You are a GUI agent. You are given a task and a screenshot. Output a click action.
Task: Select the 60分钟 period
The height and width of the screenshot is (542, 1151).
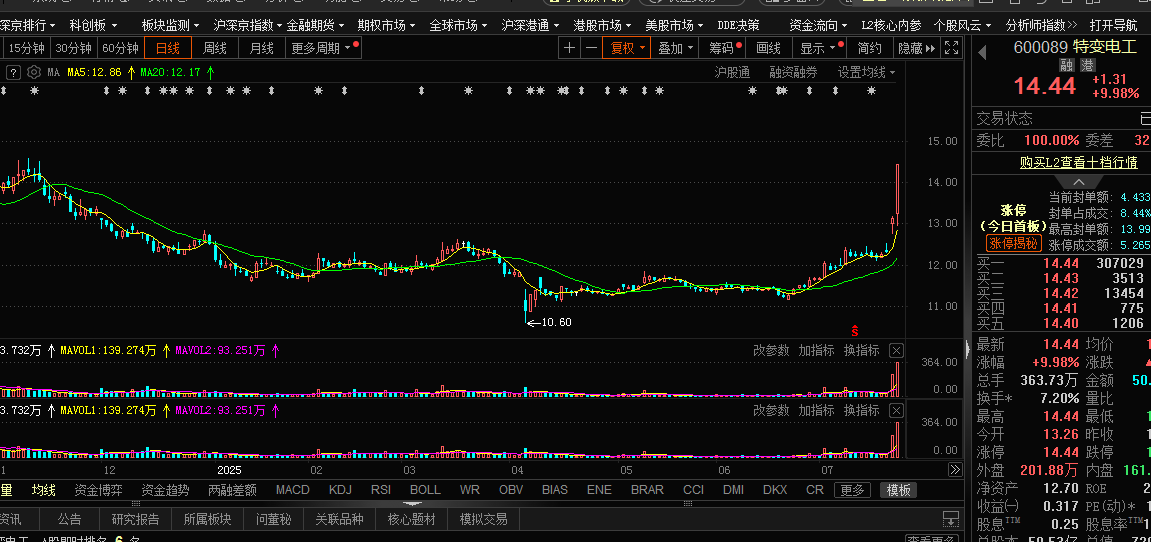(120, 48)
